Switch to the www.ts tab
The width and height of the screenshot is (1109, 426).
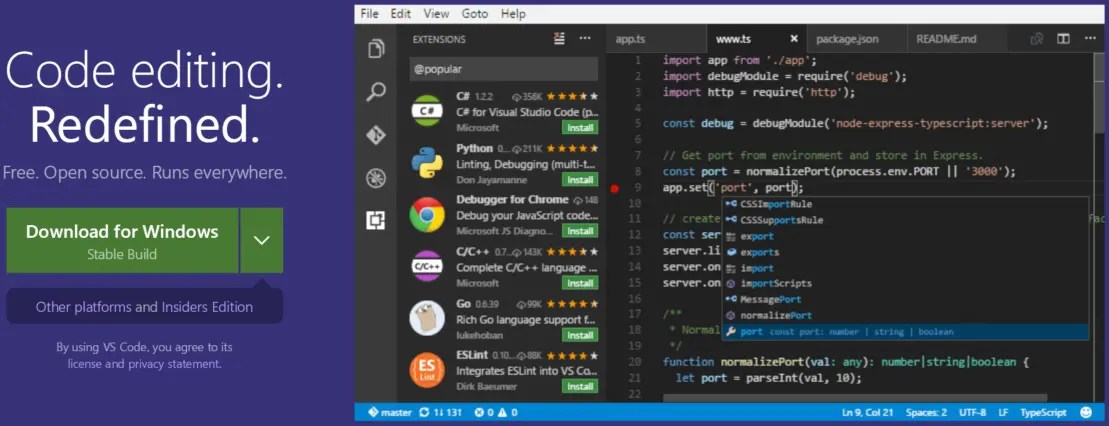pyautogui.click(x=755, y=39)
